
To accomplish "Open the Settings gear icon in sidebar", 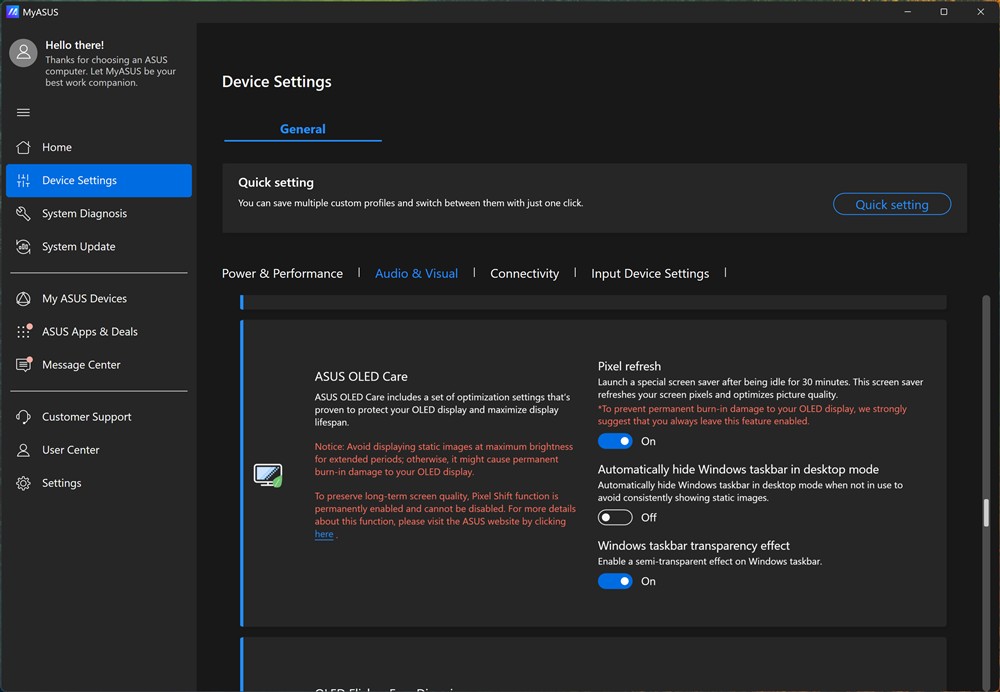I will click(x=23, y=483).
